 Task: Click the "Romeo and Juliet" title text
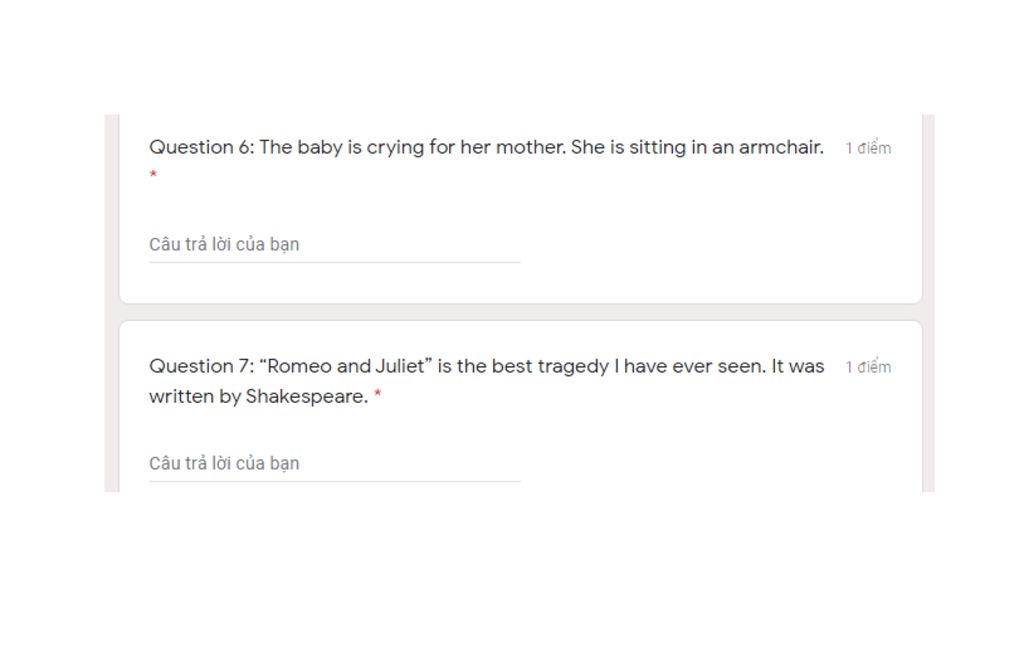[348, 367]
